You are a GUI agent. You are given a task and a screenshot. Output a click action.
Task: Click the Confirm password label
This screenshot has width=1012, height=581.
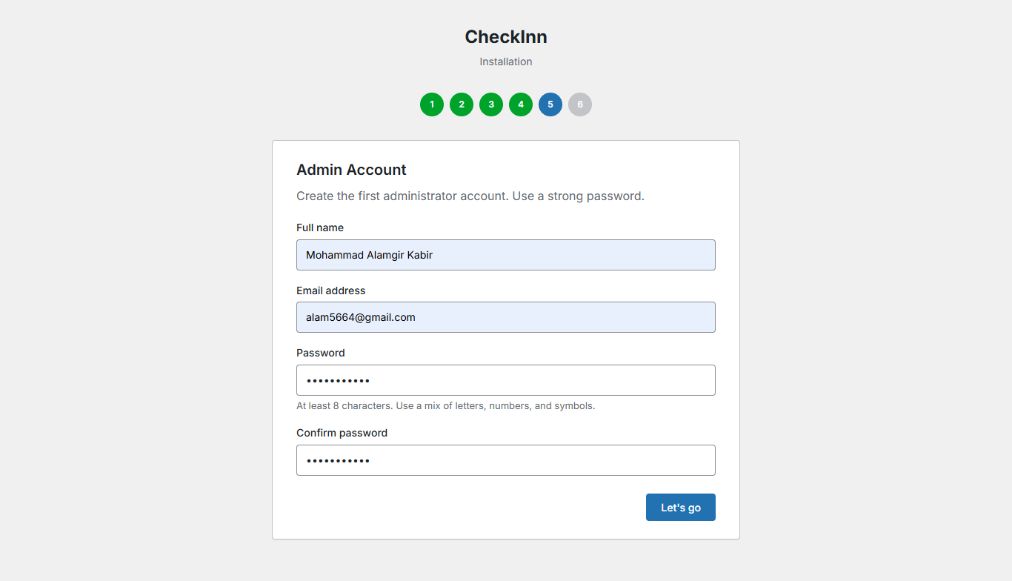pos(342,433)
